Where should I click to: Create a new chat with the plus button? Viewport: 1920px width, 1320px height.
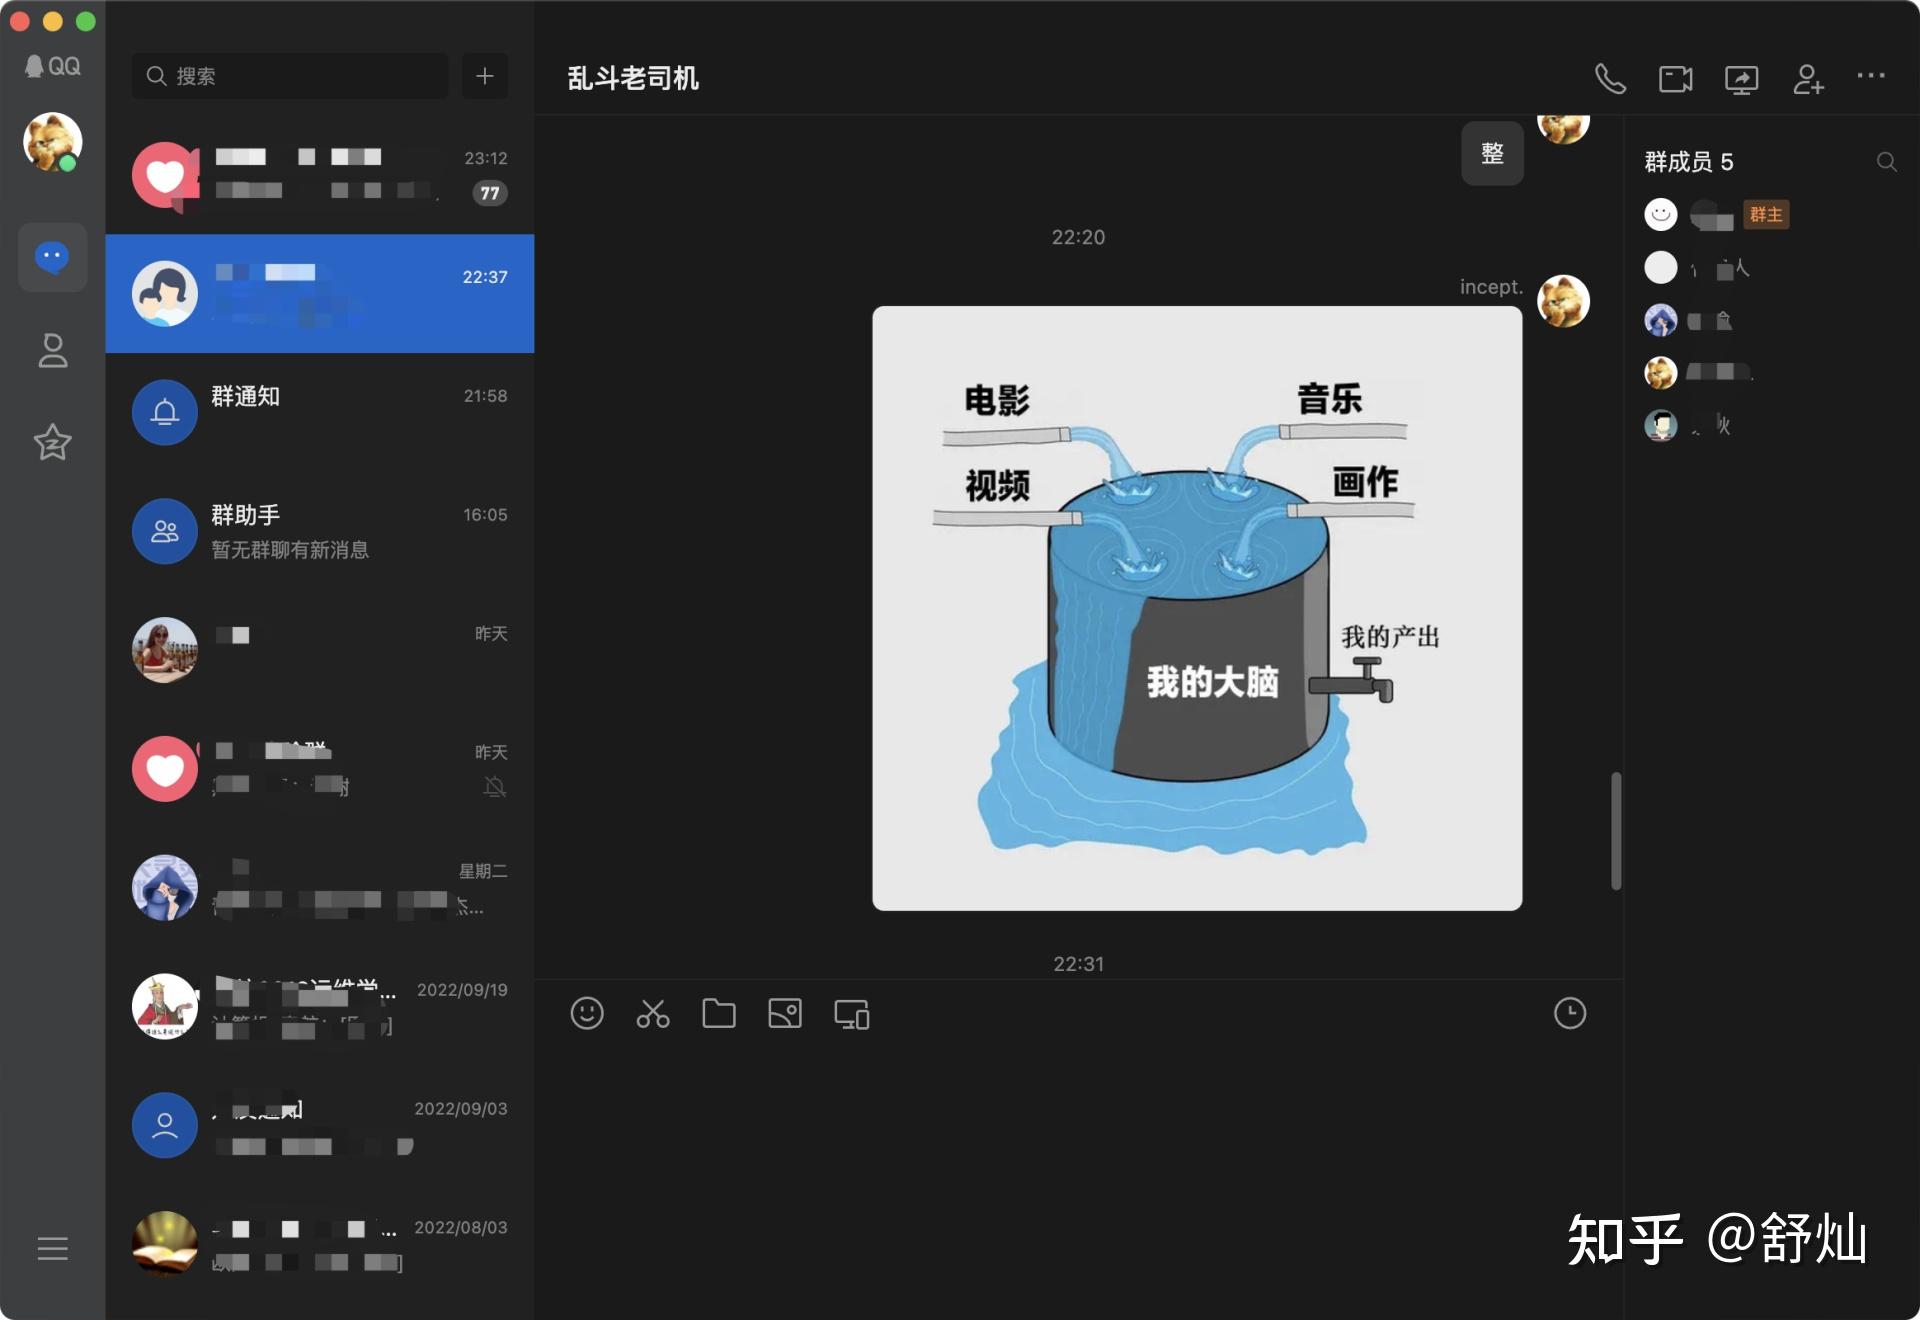click(484, 75)
